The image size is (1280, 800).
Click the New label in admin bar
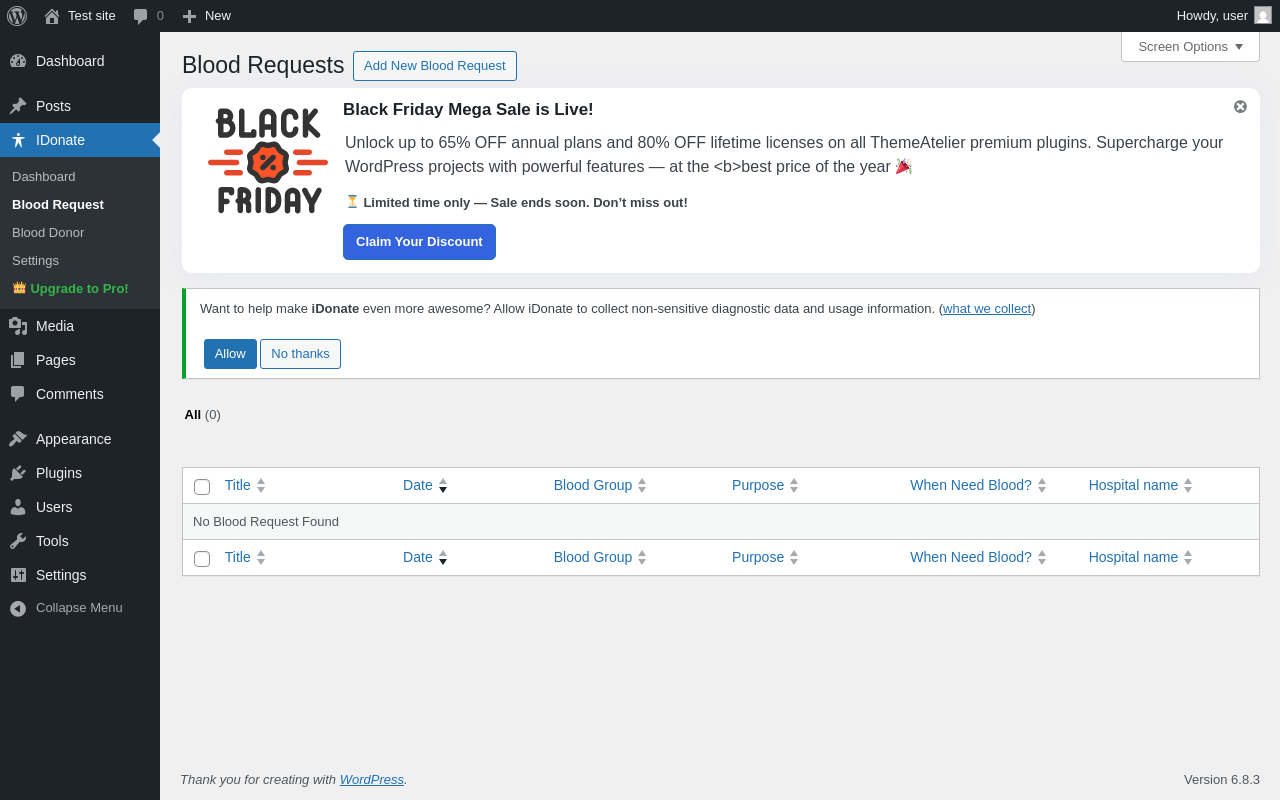point(218,16)
